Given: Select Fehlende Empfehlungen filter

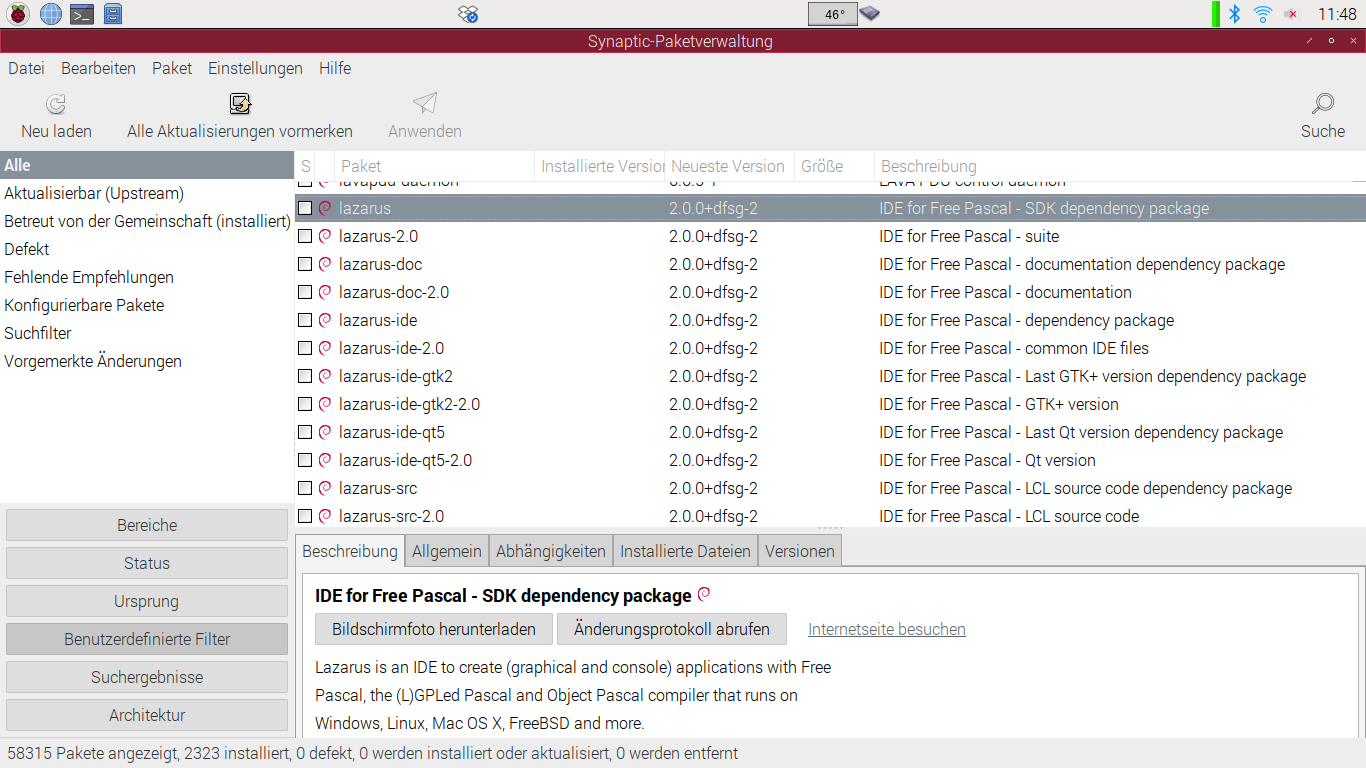Looking at the screenshot, I should (x=147, y=277).
